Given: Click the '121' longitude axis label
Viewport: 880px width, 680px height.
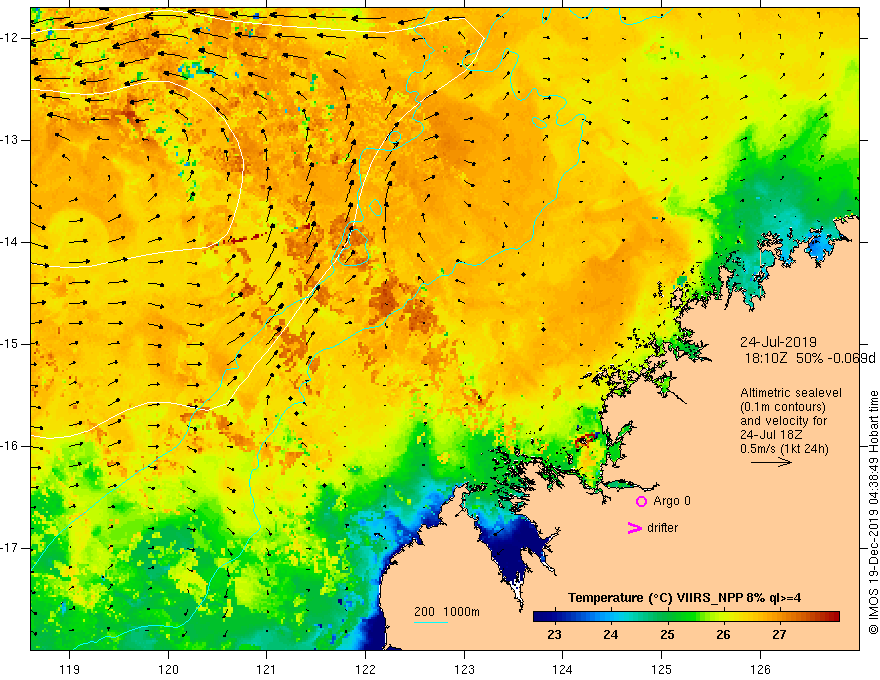Looking at the screenshot, I should pyautogui.click(x=267, y=669).
